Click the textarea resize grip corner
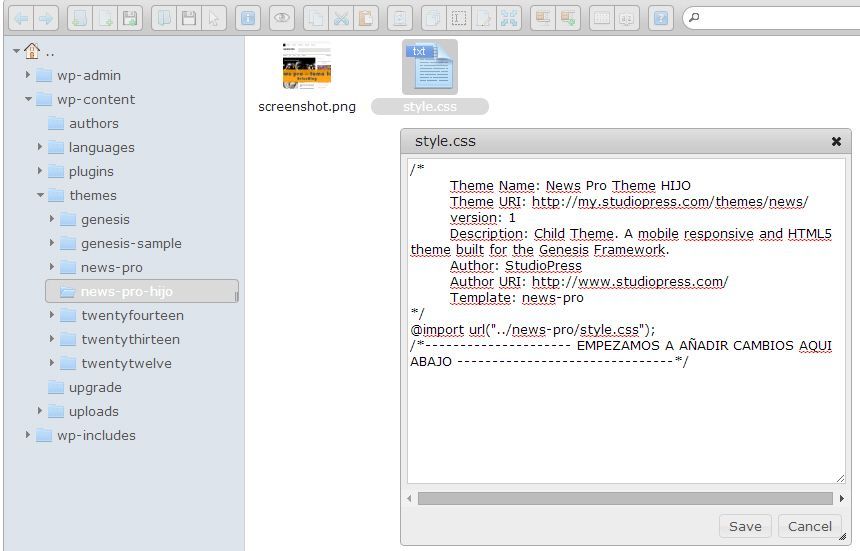The width and height of the screenshot is (860, 551). tap(840, 479)
